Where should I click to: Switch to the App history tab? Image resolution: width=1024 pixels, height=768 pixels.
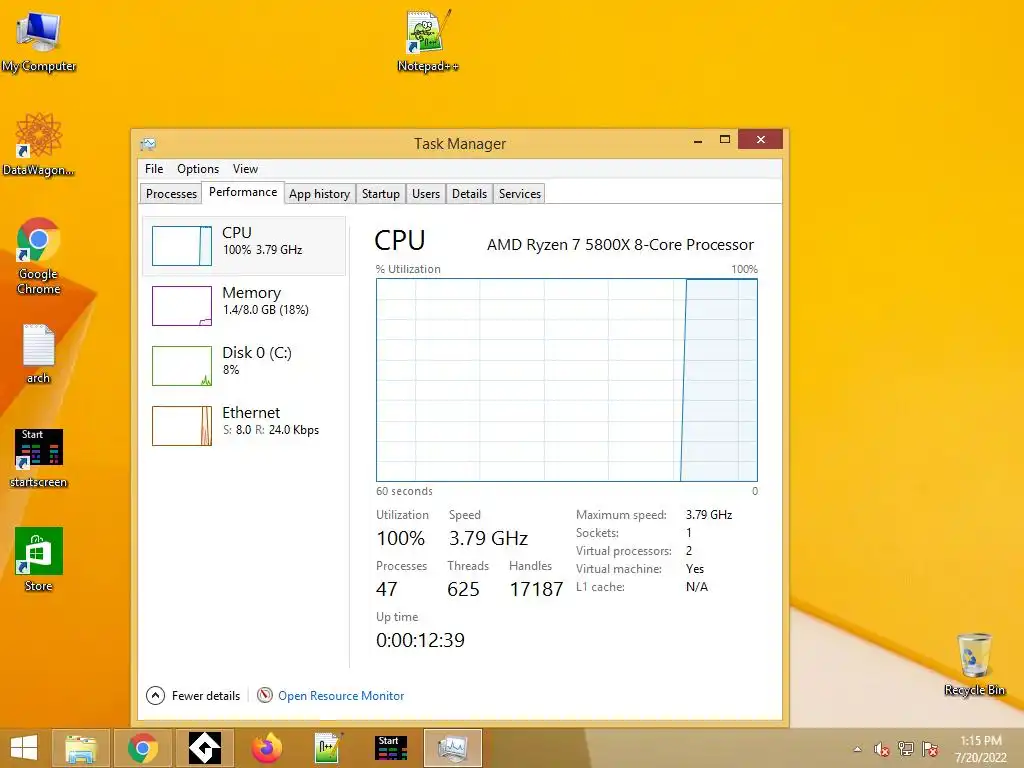click(319, 194)
